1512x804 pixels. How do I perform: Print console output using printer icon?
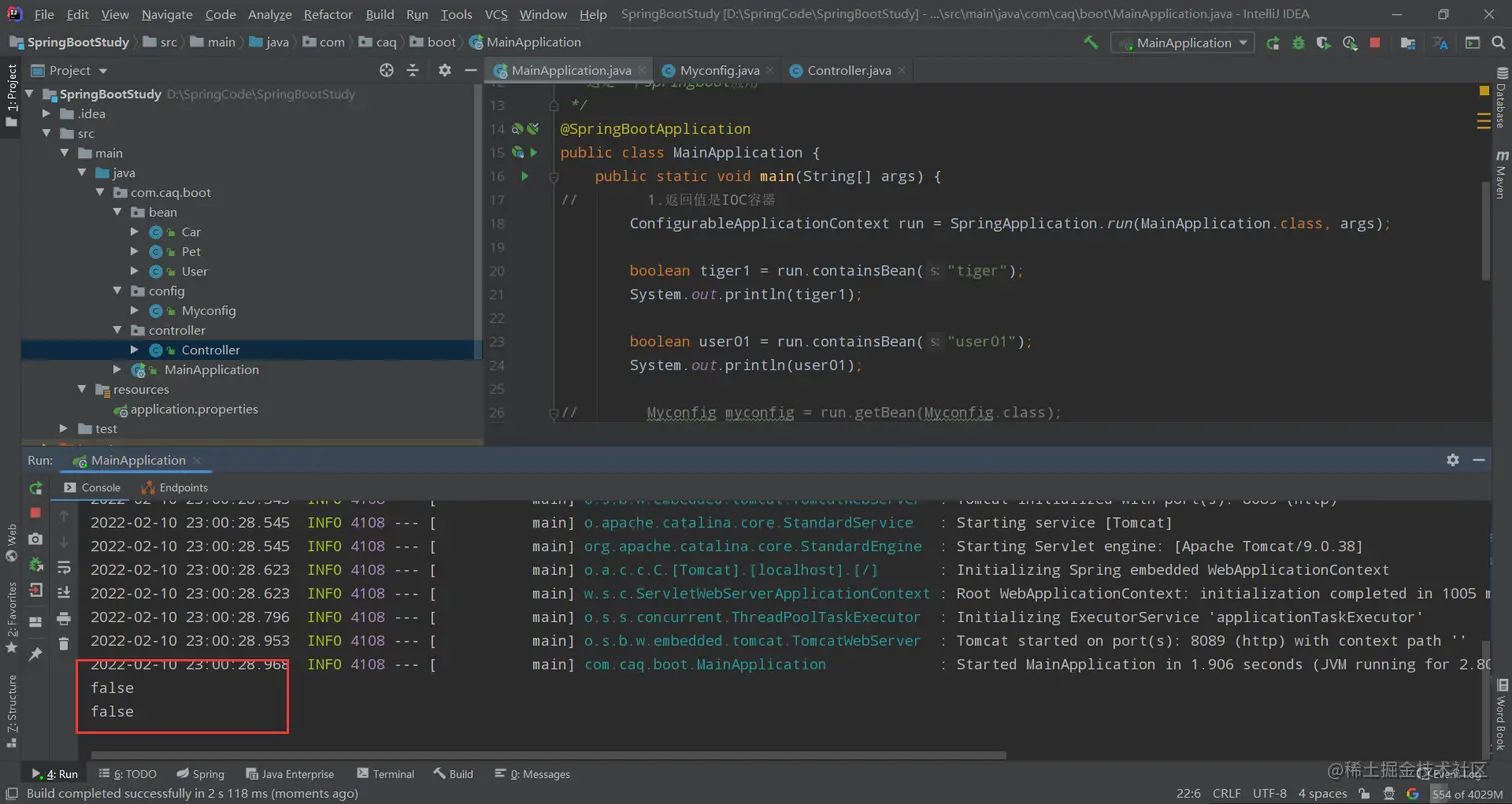click(64, 619)
